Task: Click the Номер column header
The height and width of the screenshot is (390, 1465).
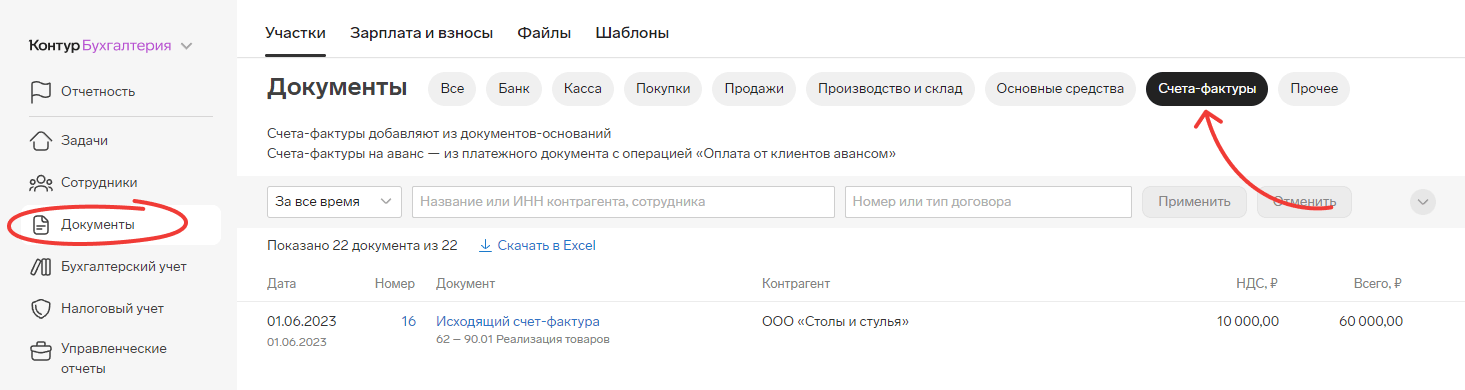Action: pyautogui.click(x=395, y=284)
